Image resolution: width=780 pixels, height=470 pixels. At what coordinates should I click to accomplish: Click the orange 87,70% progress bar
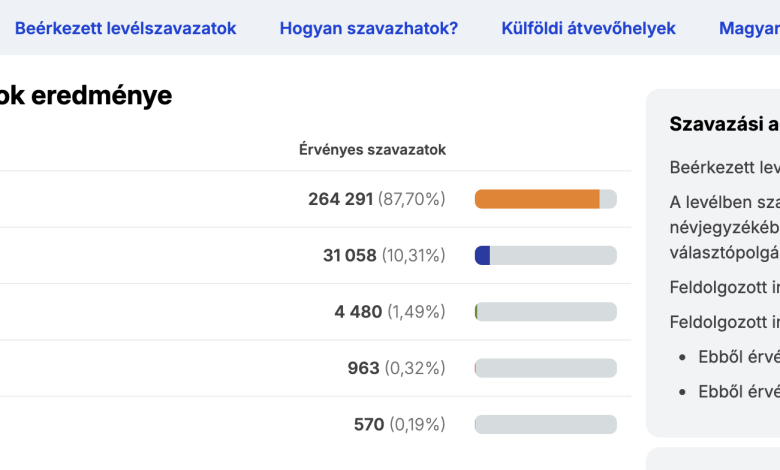click(545, 199)
